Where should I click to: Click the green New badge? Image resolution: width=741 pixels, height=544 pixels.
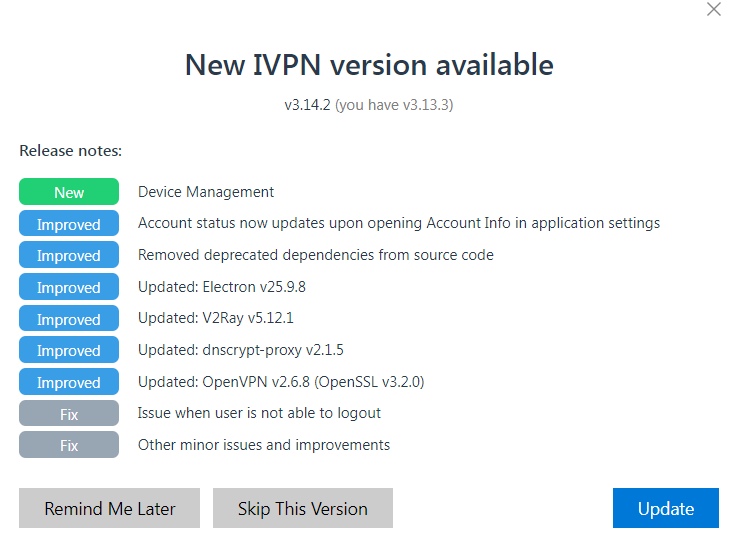tap(69, 192)
